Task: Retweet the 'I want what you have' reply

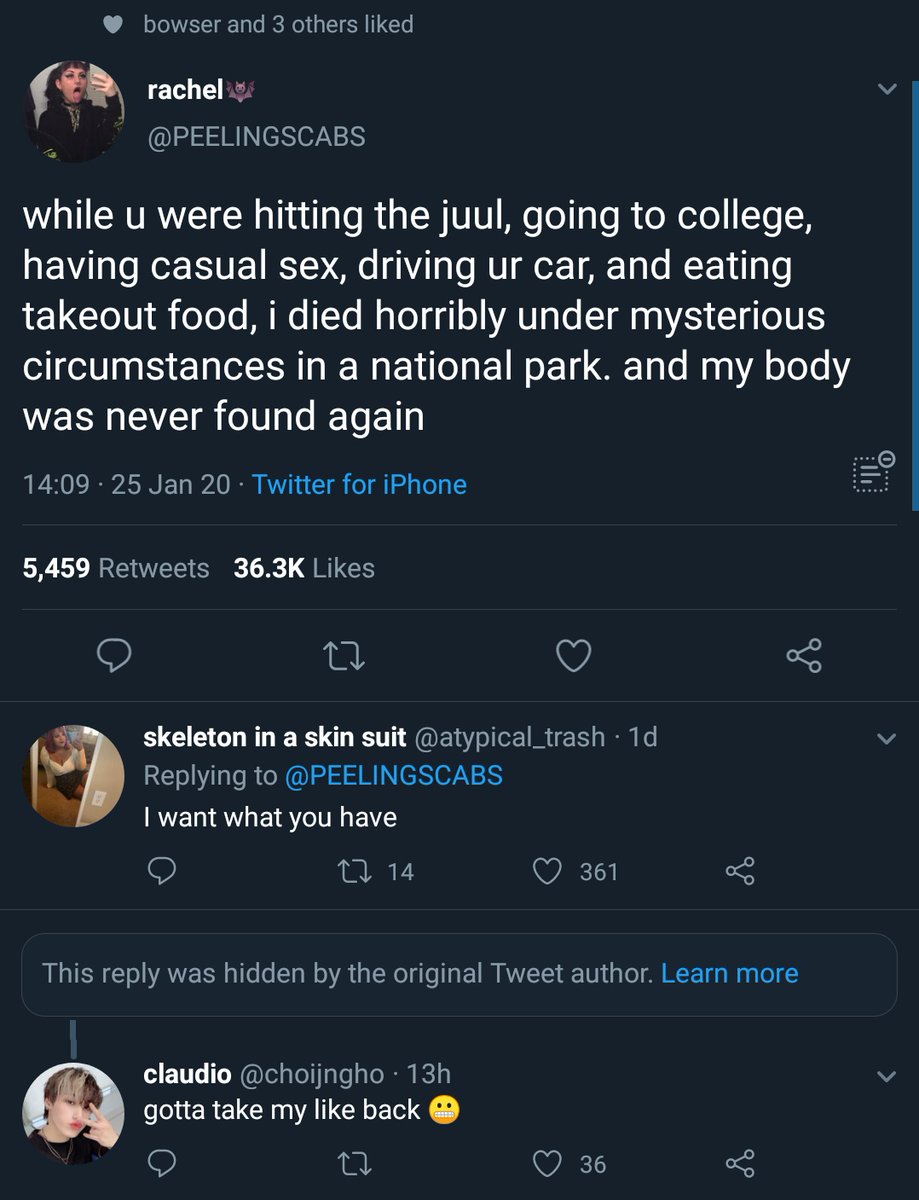Action: 355,872
